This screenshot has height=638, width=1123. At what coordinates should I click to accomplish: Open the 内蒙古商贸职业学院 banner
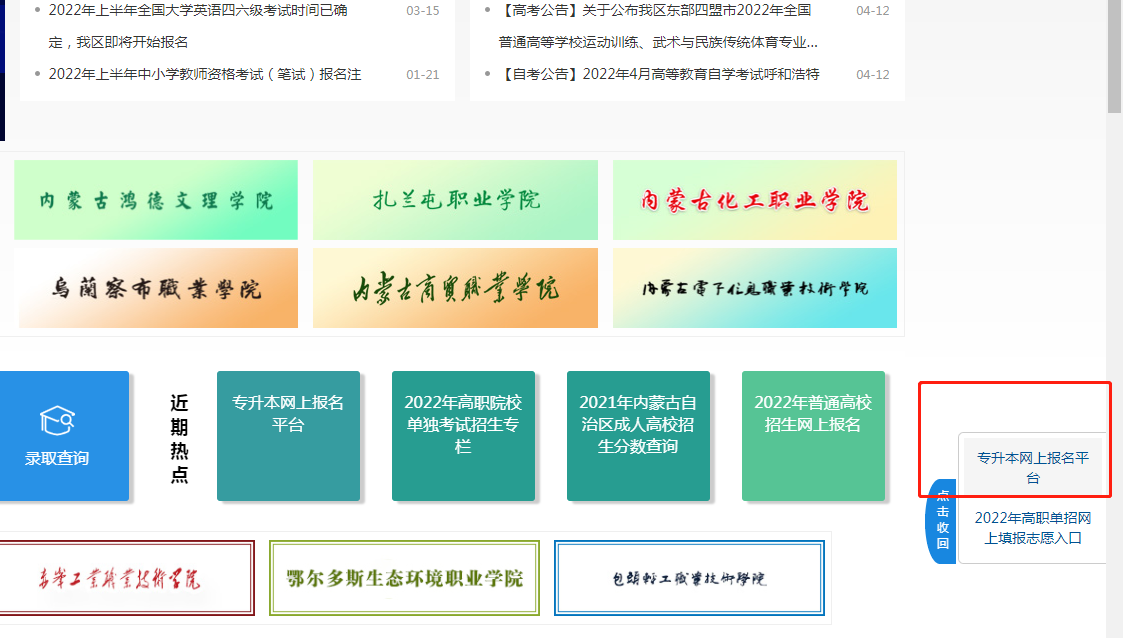(x=455, y=287)
